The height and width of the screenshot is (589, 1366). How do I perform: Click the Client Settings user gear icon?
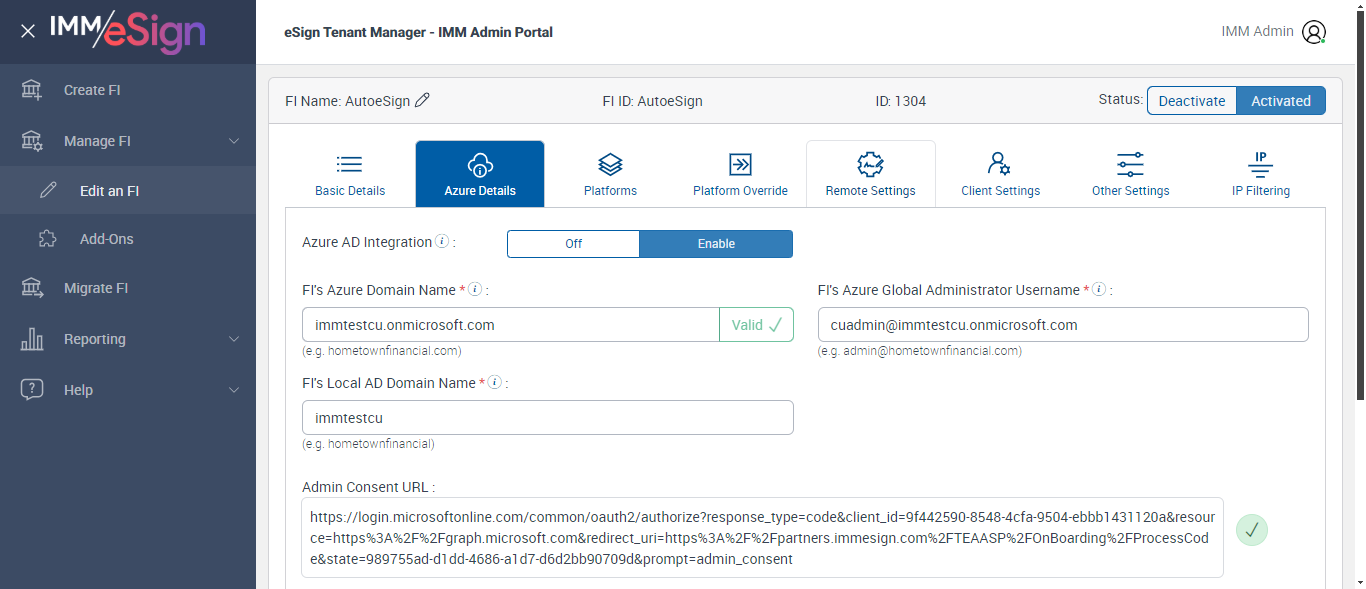[1000, 165]
